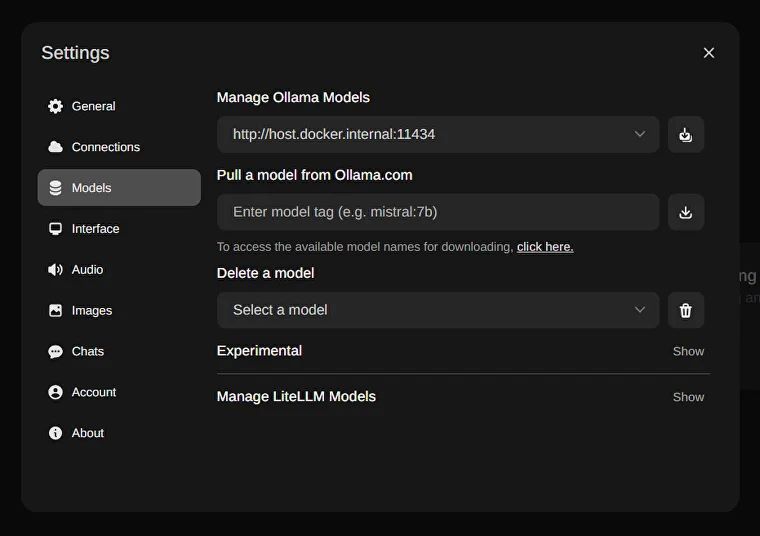Click the Manage LiteLLM Models heading

(296, 397)
